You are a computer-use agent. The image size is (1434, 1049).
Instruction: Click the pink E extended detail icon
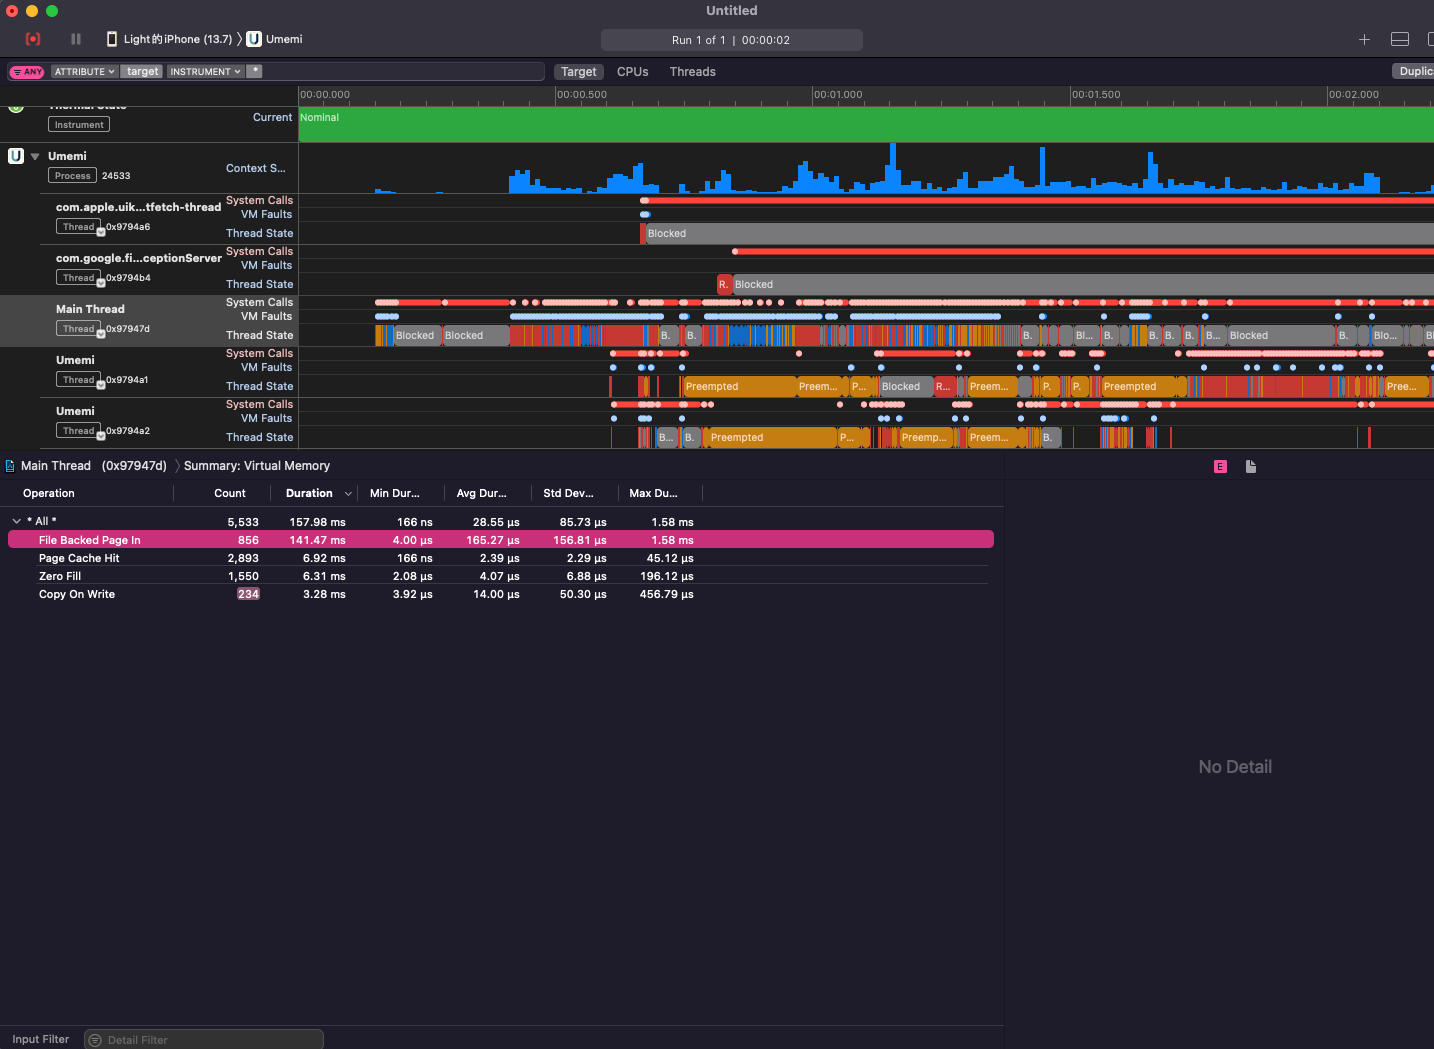pyautogui.click(x=1220, y=467)
